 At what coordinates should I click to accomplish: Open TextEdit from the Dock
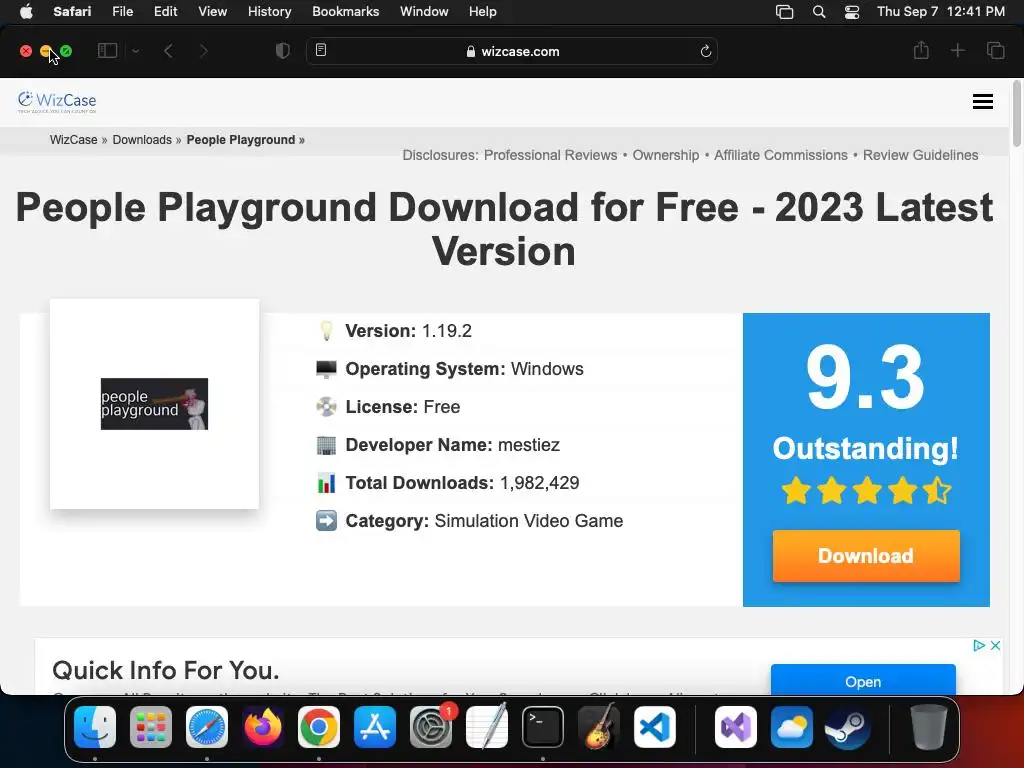click(x=487, y=726)
